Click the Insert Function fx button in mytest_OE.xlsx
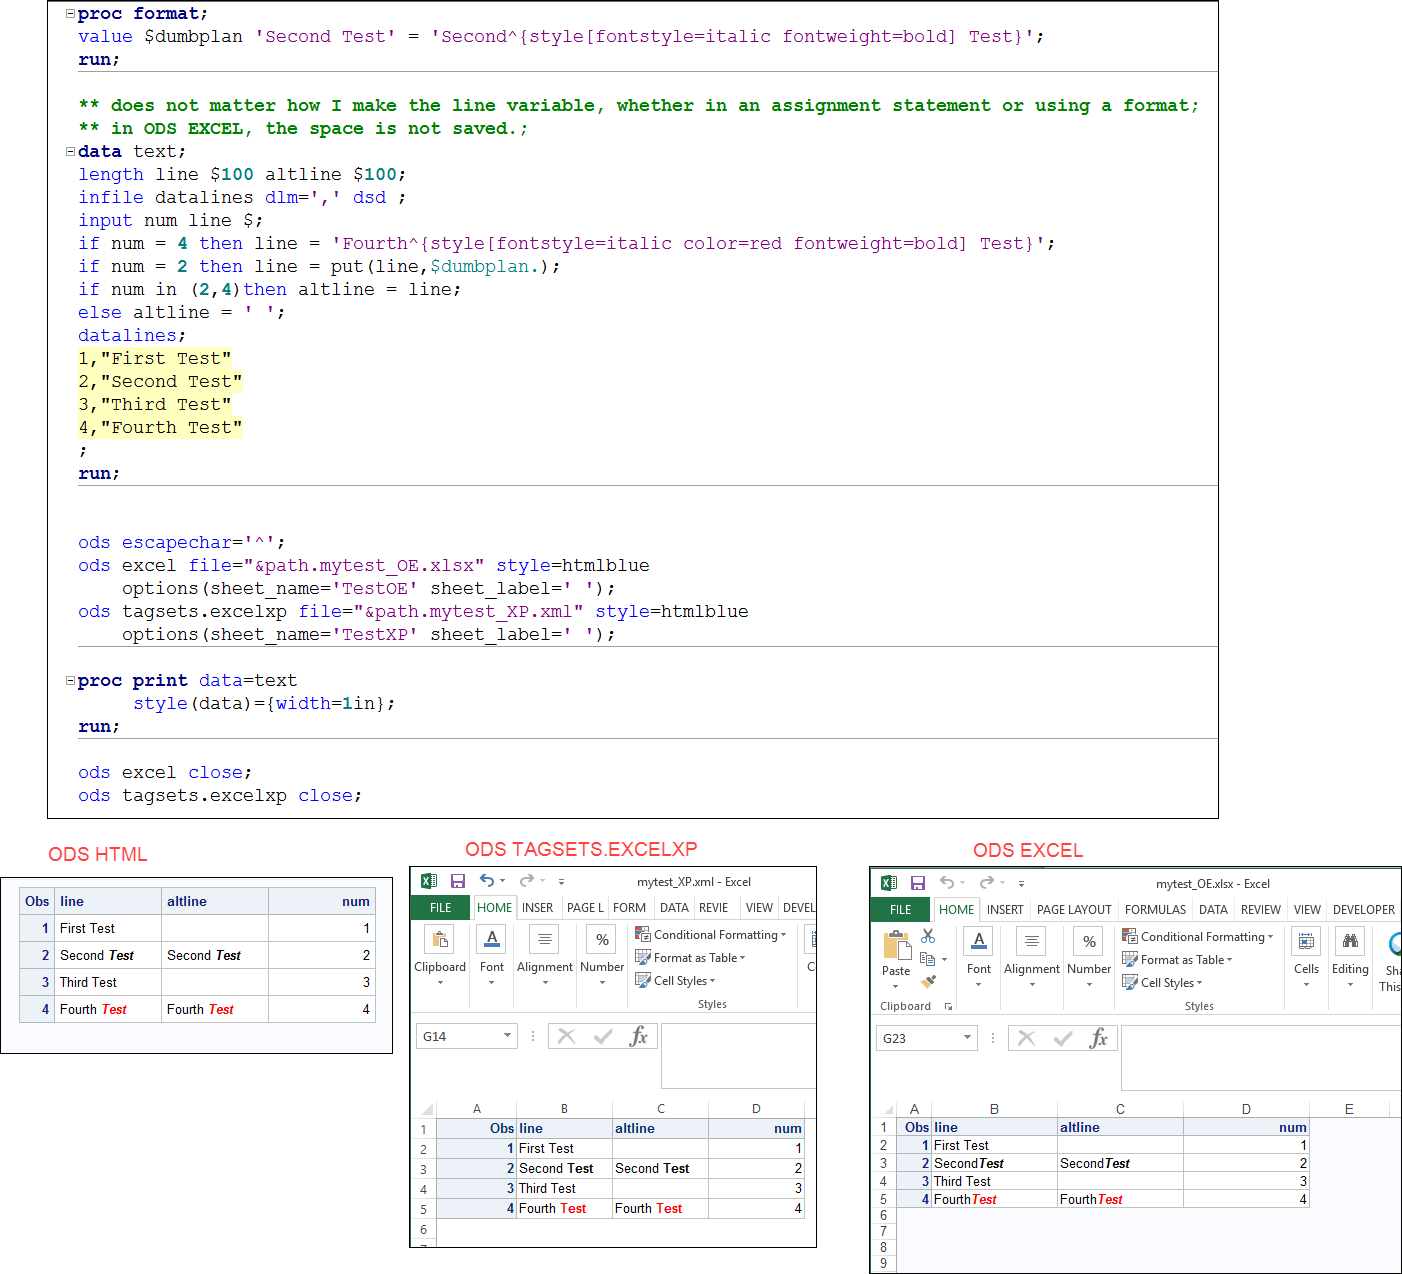The height and width of the screenshot is (1274, 1402). pos(1099,1038)
